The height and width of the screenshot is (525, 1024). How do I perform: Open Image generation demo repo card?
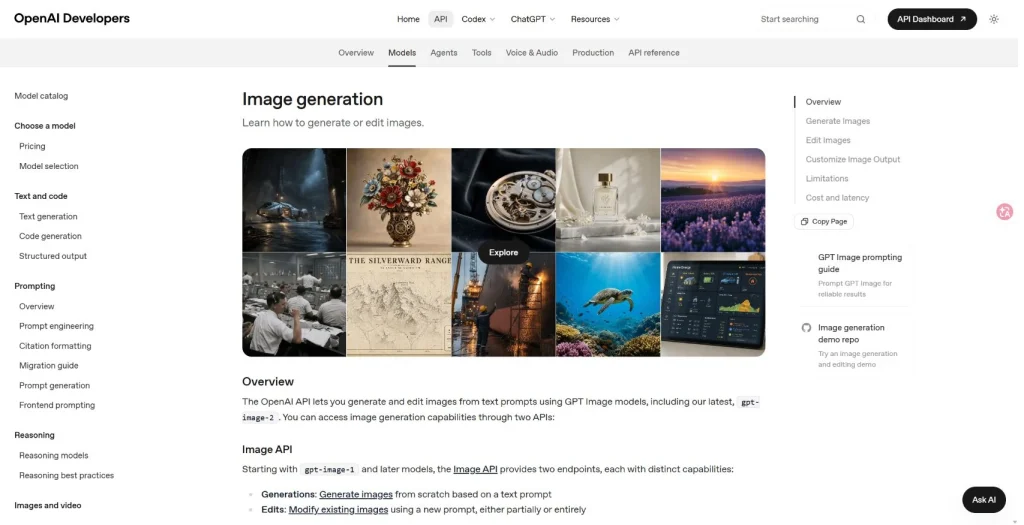(852, 345)
